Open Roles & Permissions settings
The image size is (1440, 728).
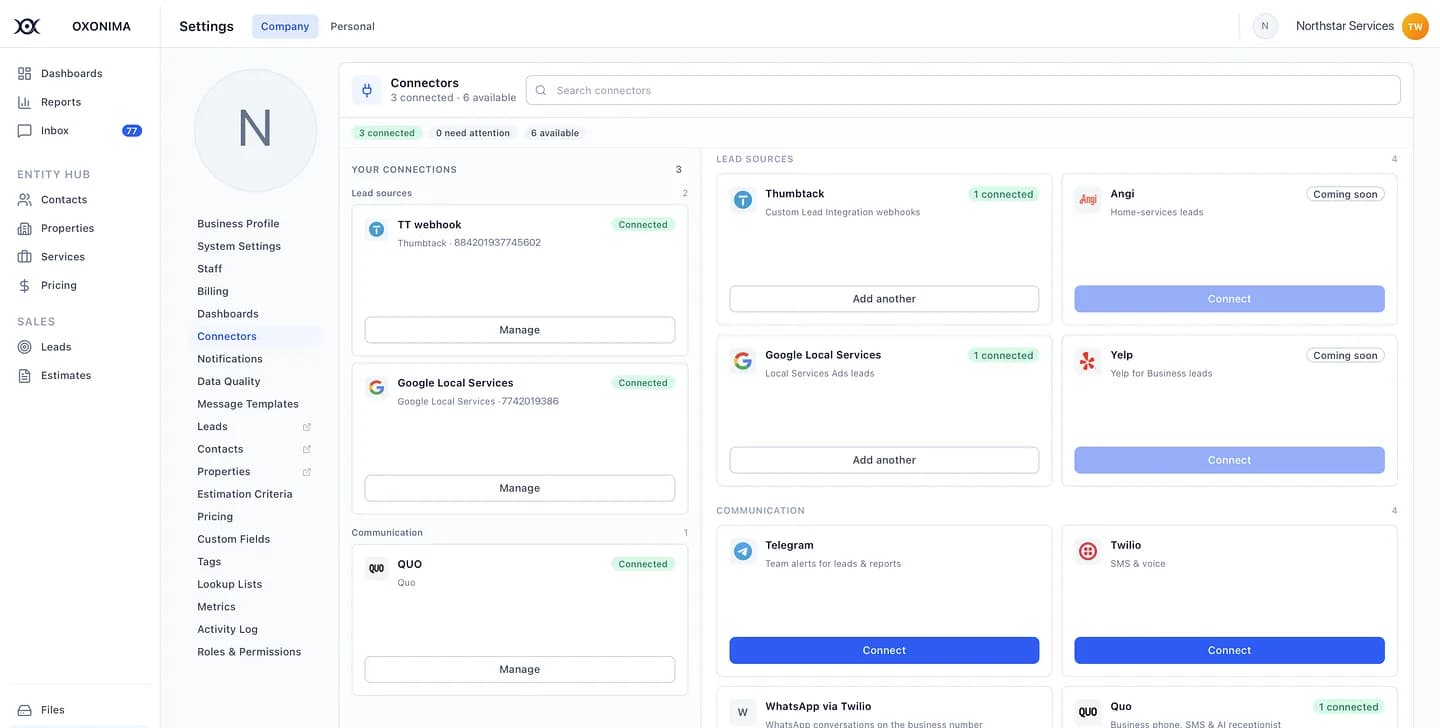pos(249,652)
